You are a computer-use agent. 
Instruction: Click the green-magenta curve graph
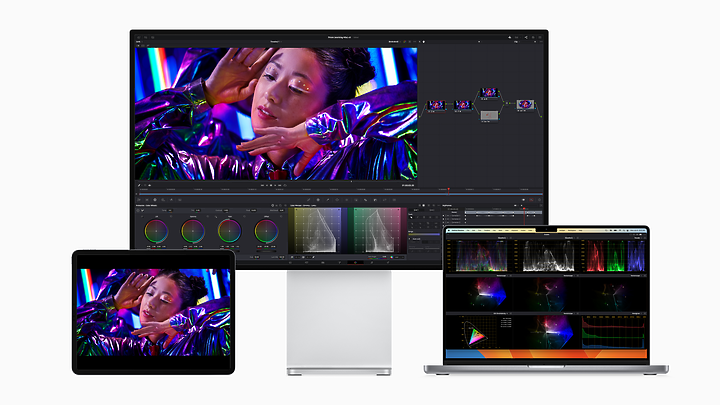click(377, 230)
